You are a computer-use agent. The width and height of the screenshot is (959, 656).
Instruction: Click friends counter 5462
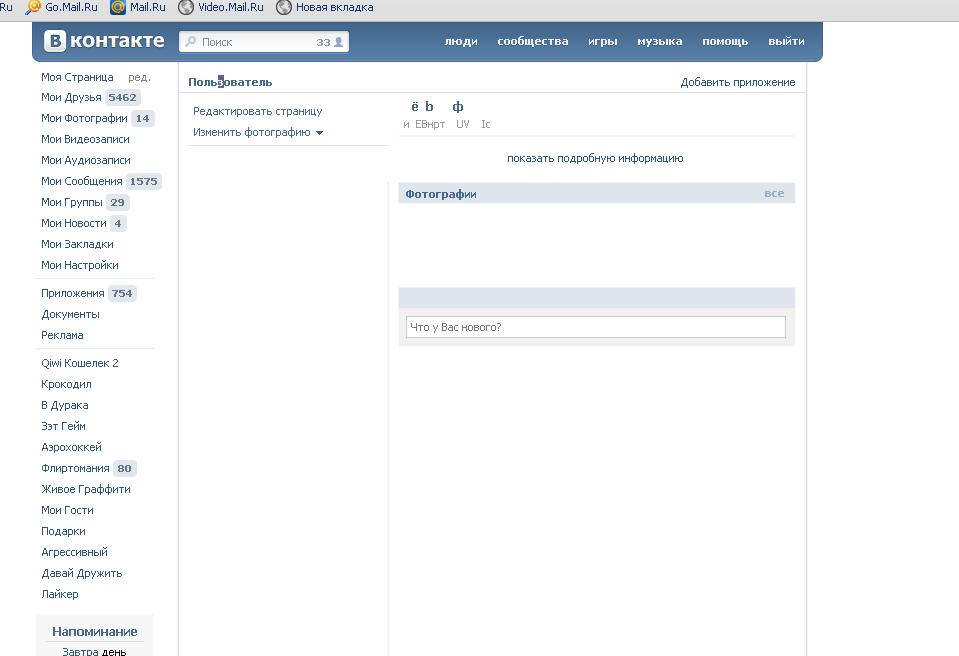pyautogui.click(x=122, y=97)
